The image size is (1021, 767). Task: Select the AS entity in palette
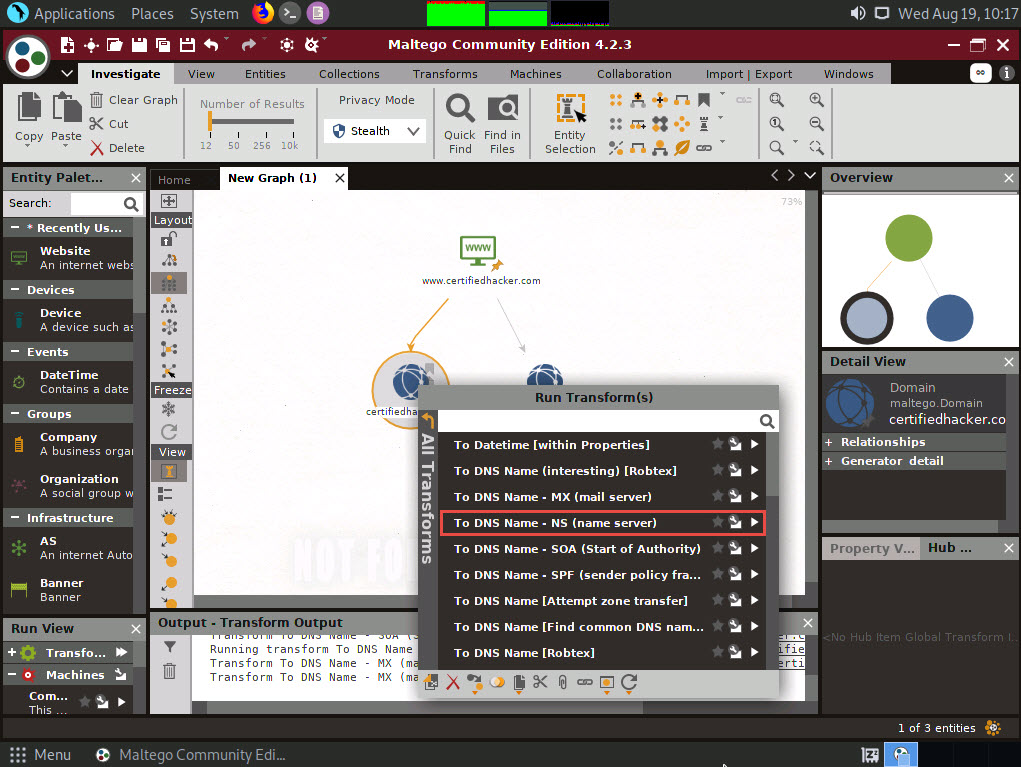pos(68,548)
